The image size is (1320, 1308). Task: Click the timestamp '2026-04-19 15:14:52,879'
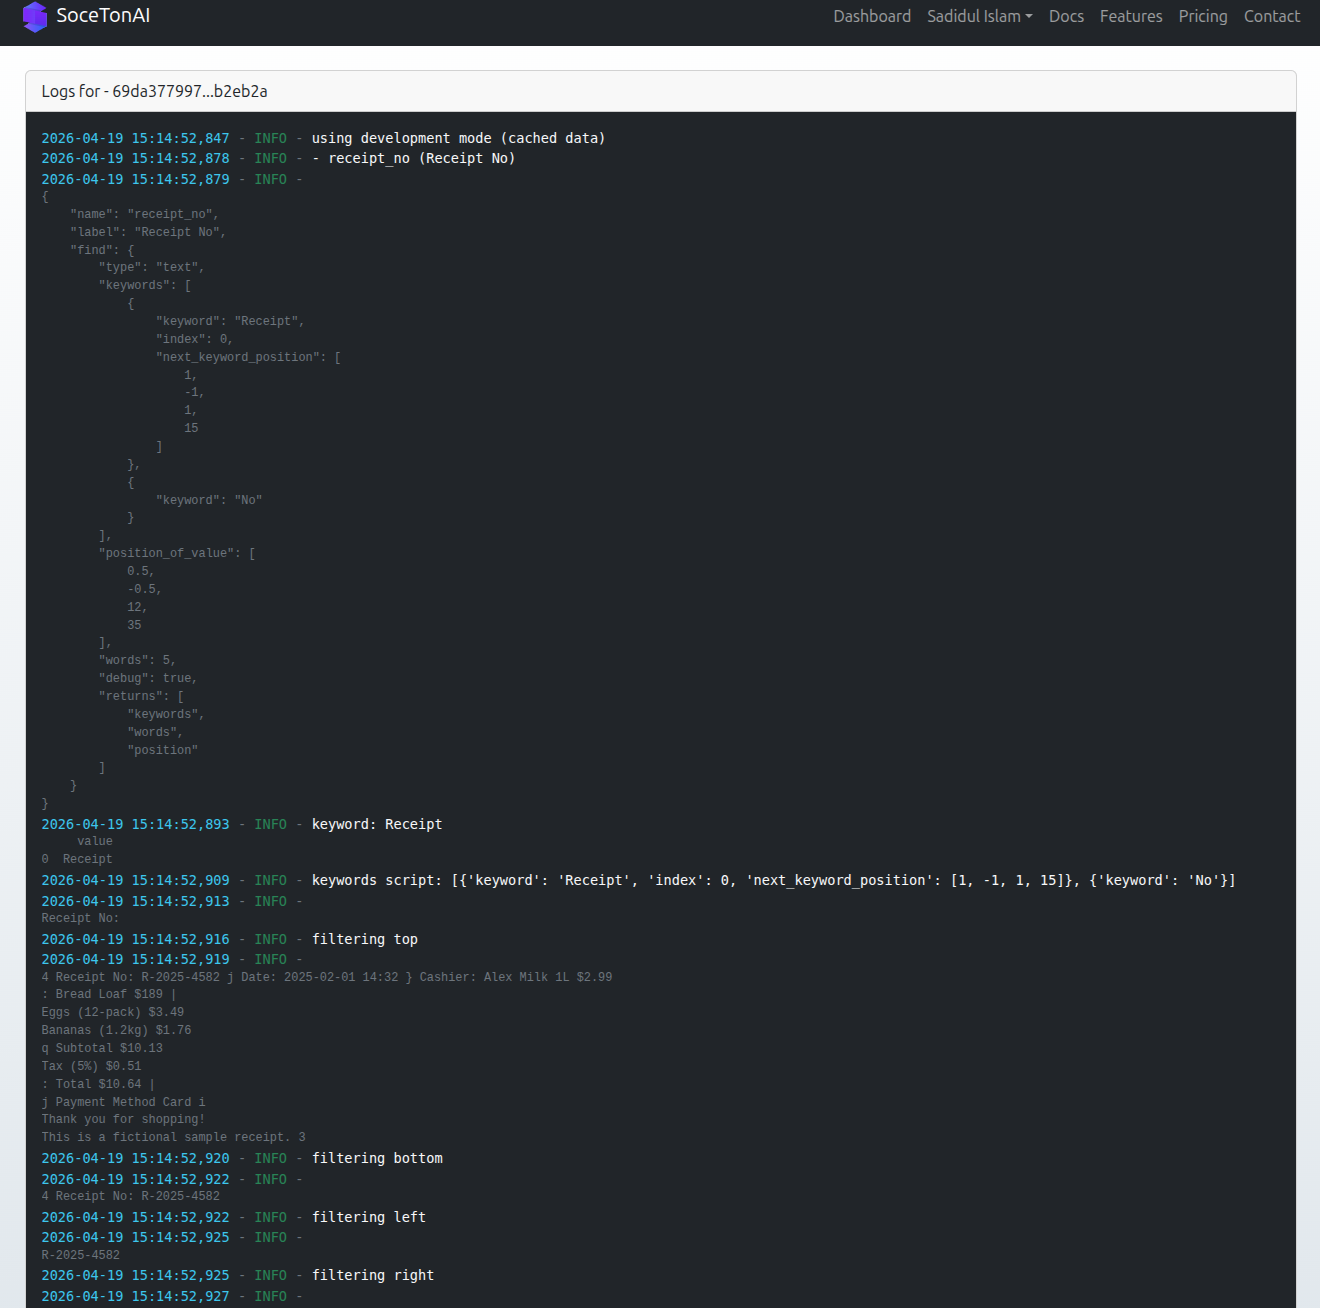point(135,179)
